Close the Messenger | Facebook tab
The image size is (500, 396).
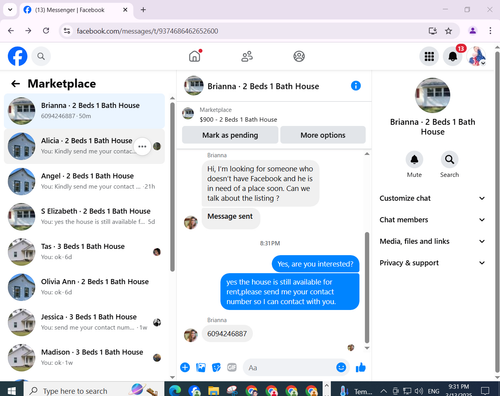[125, 10]
